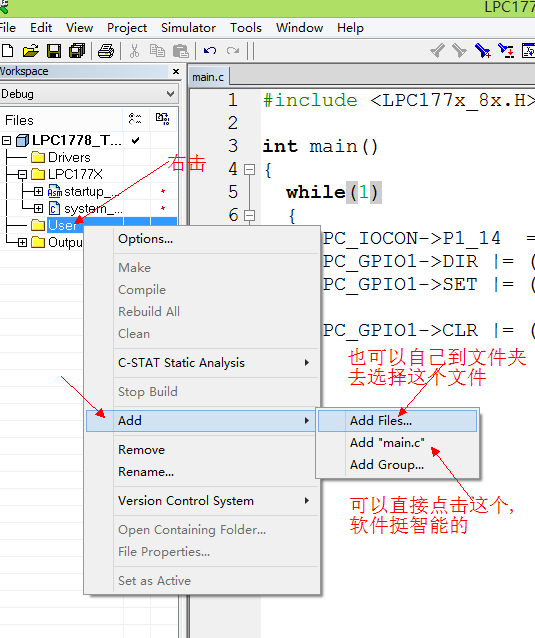Viewport: 535px width, 638px height.
Task: Switch to the main.c editor tab
Action: [x=208, y=77]
